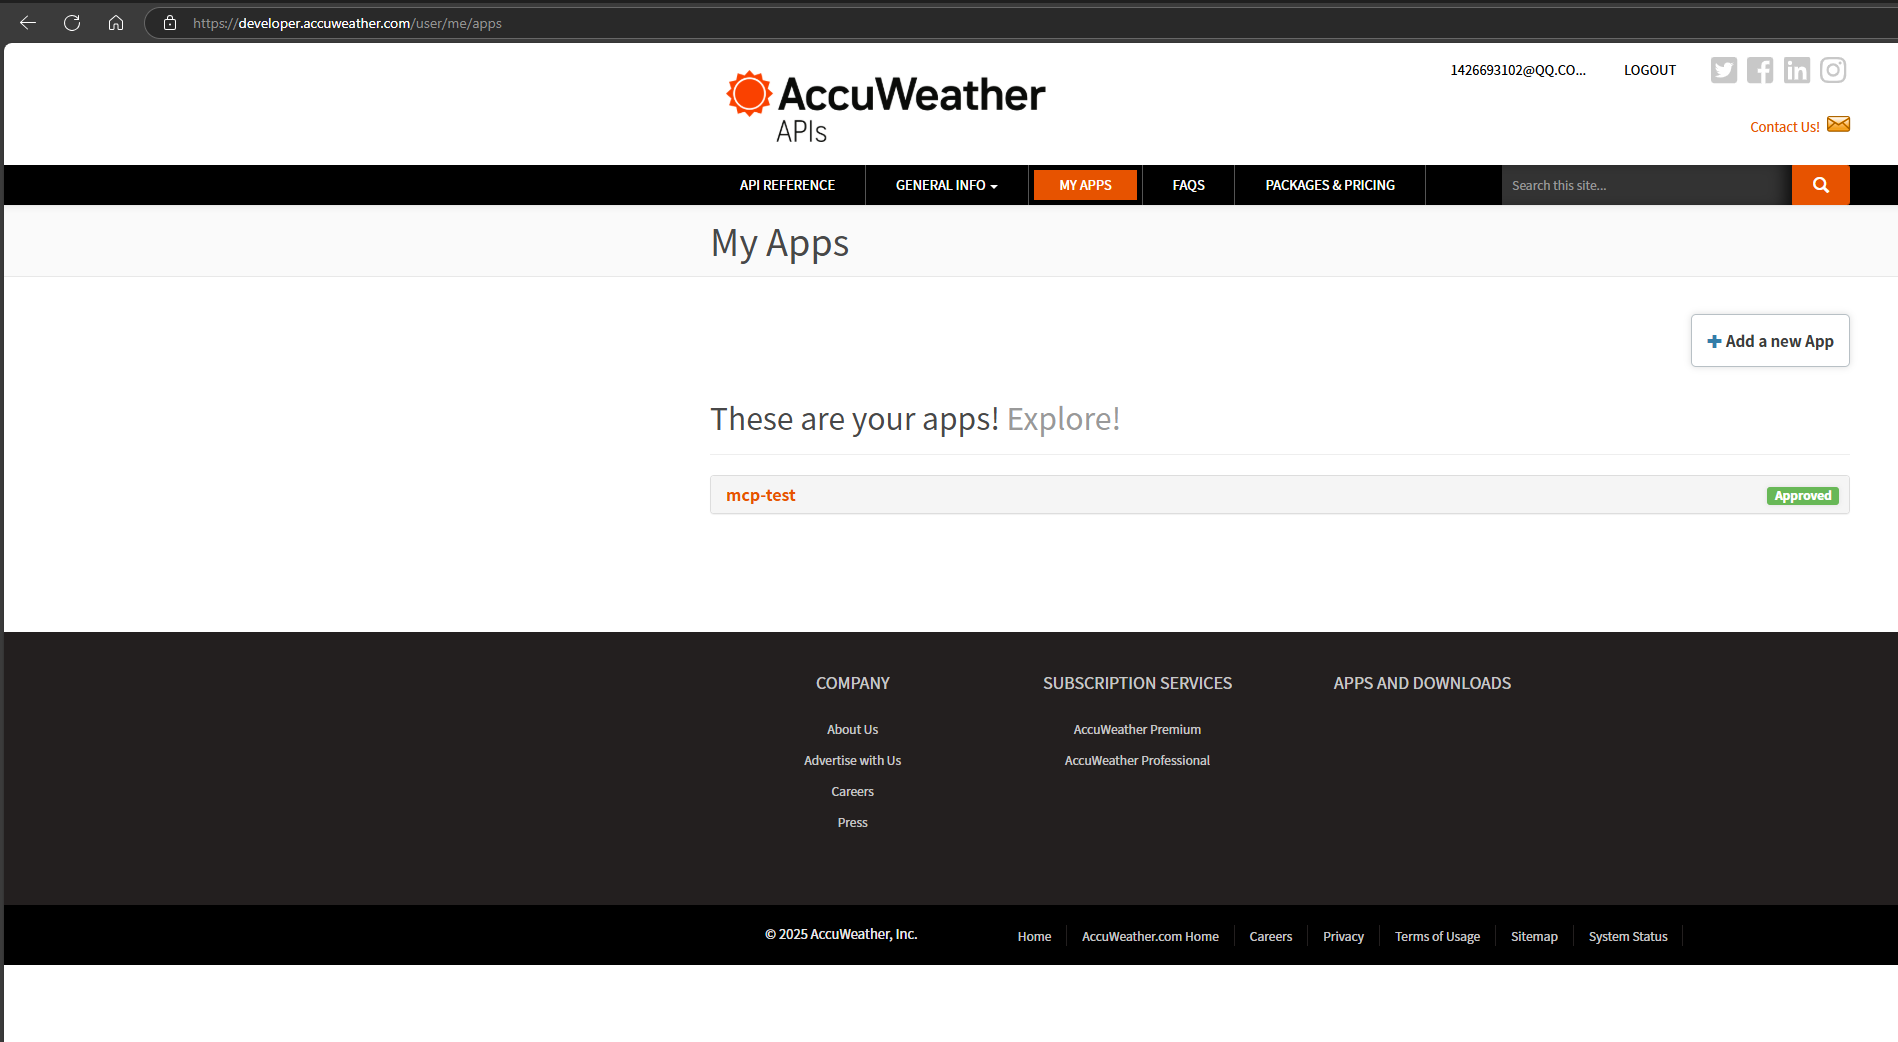
Task: Click the Contact Us! link
Action: click(1785, 127)
